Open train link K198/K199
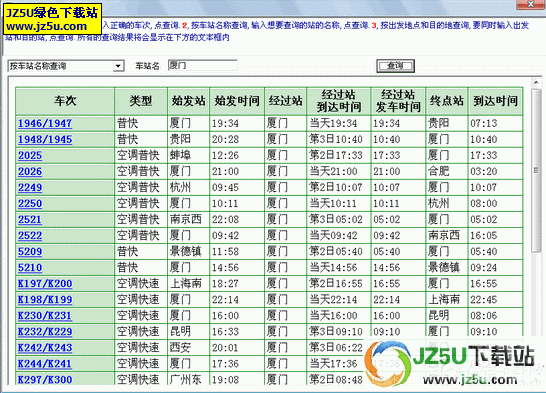 coord(45,299)
